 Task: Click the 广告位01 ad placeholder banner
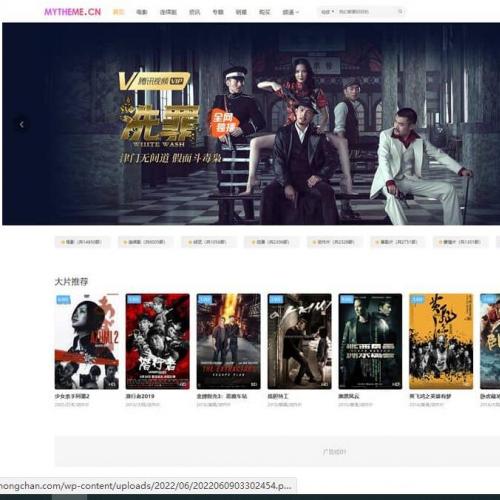tap(277, 452)
